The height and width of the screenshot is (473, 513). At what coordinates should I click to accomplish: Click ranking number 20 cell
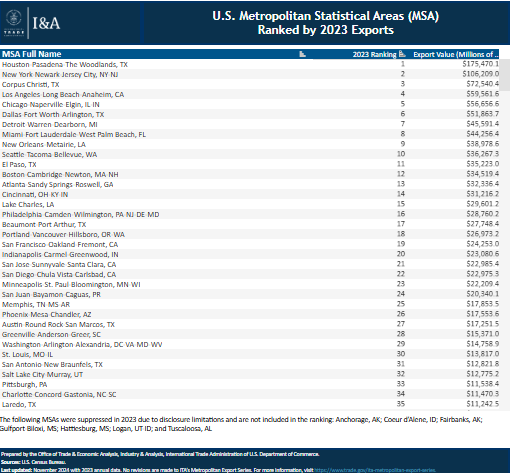coord(401,254)
